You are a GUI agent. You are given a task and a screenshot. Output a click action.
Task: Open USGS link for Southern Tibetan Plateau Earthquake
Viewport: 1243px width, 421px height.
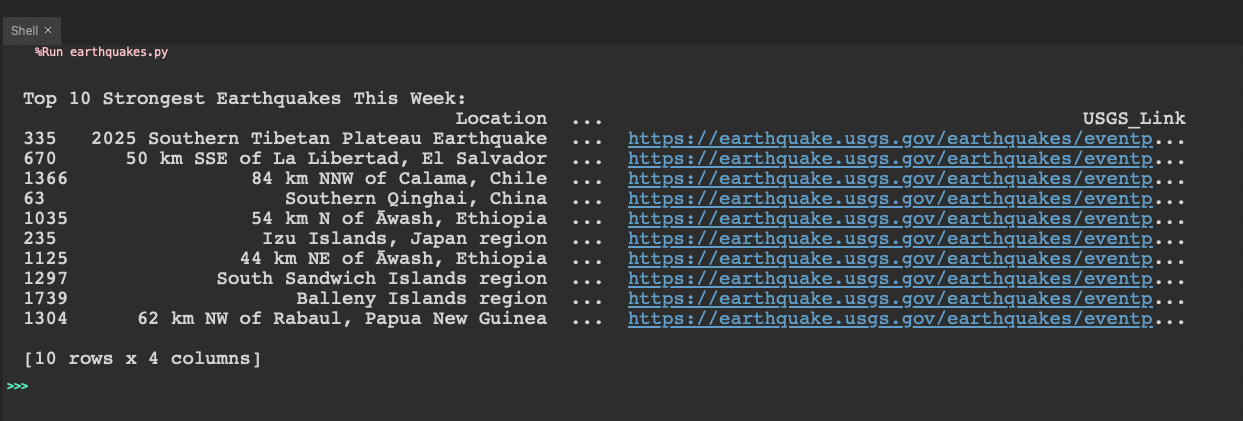pos(890,138)
